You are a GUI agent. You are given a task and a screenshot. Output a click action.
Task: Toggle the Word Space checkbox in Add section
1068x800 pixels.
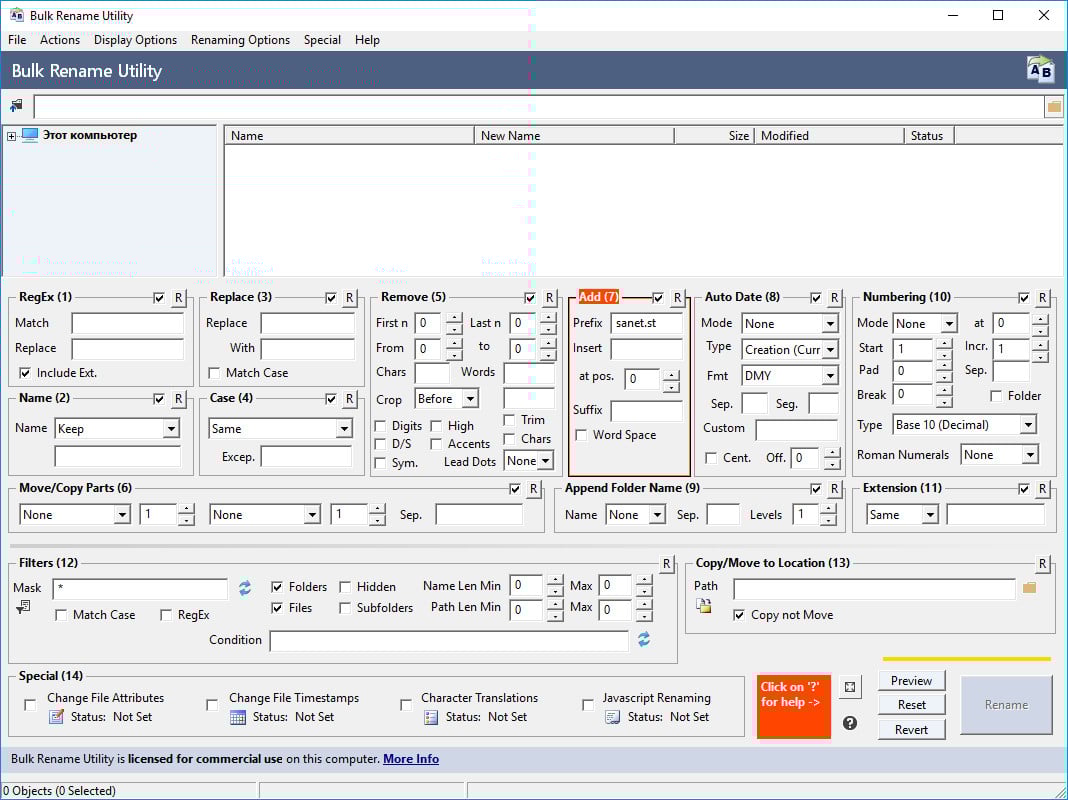tap(580, 434)
